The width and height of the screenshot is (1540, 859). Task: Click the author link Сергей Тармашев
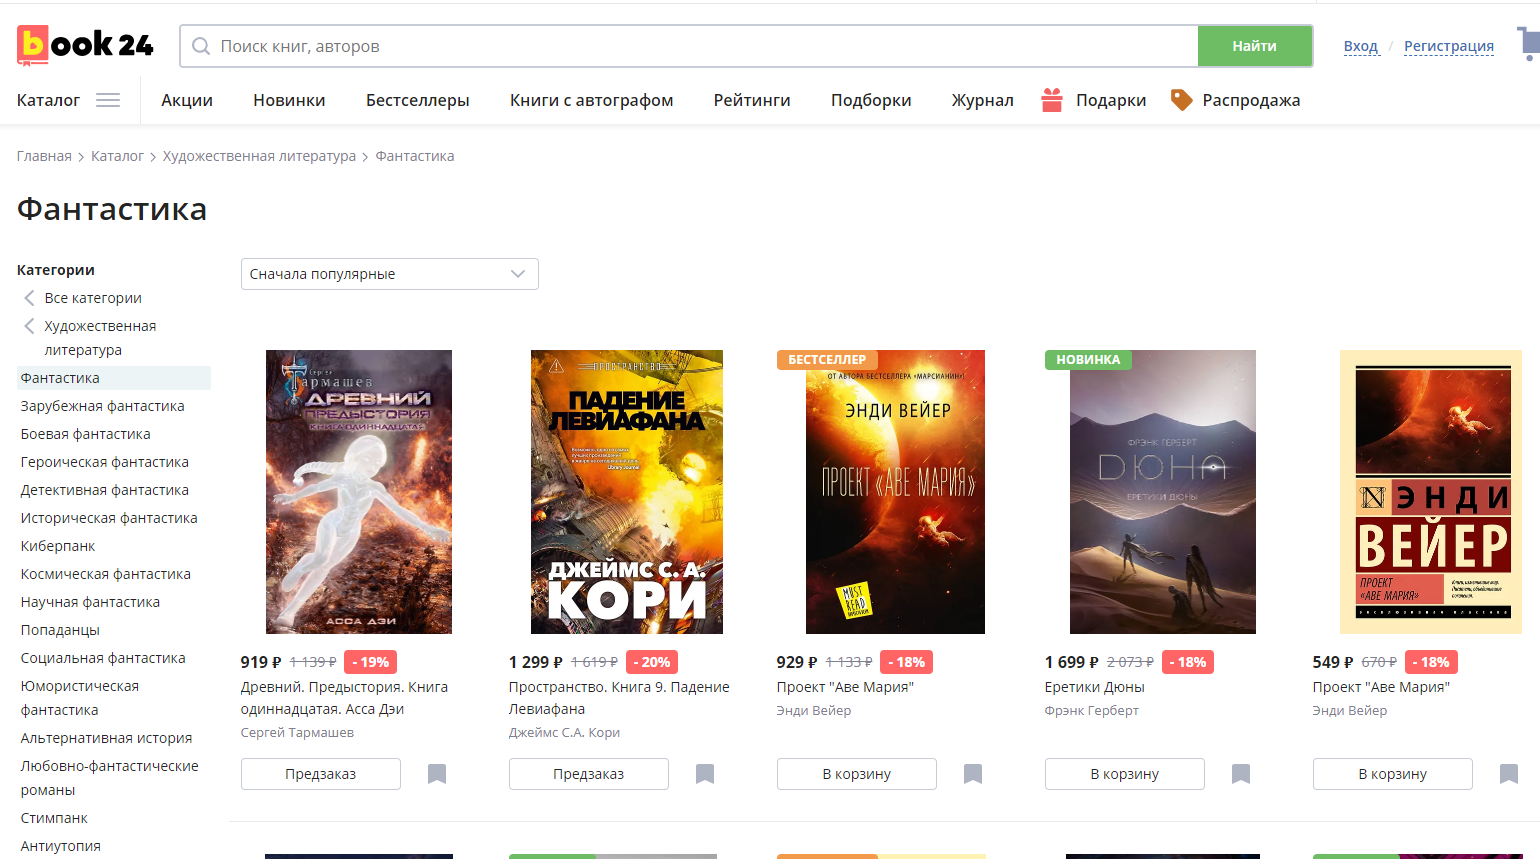pos(297,733)
